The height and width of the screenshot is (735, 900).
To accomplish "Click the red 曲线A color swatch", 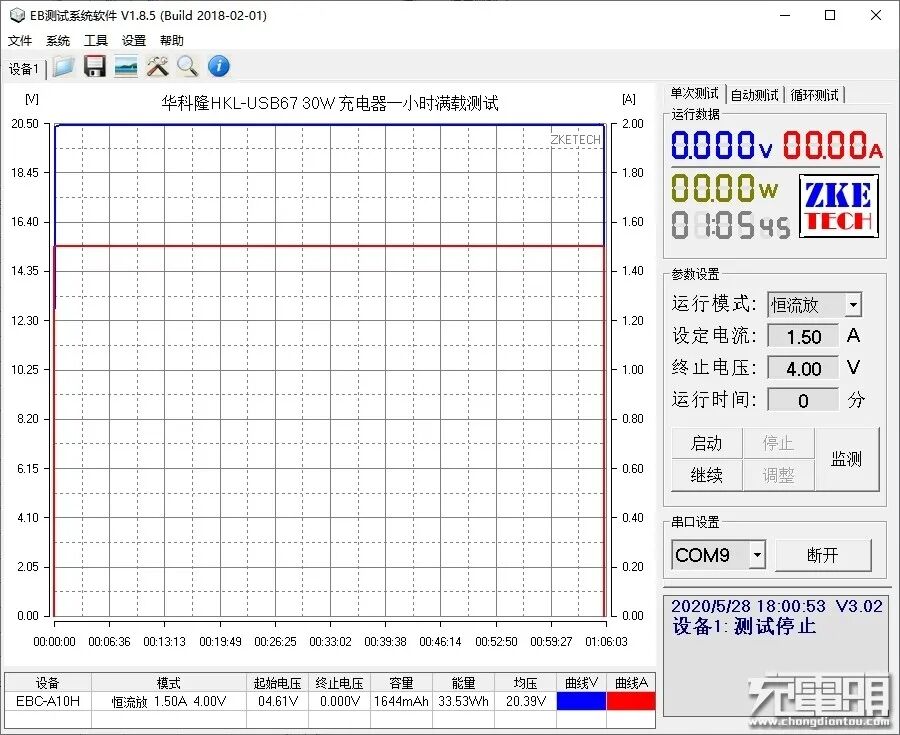I will (631, 701).
